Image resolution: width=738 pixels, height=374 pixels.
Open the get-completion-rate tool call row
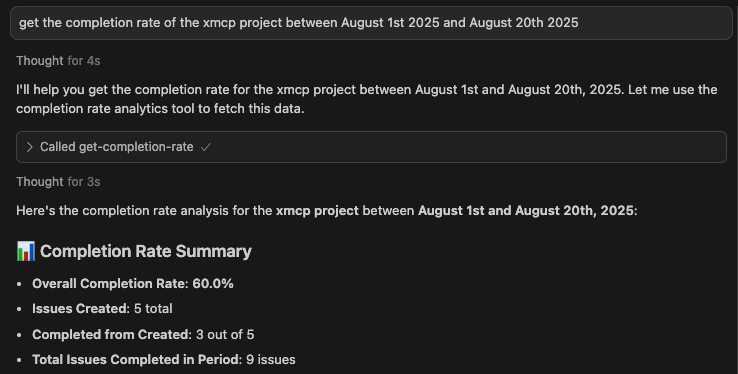tap(371, 147)
